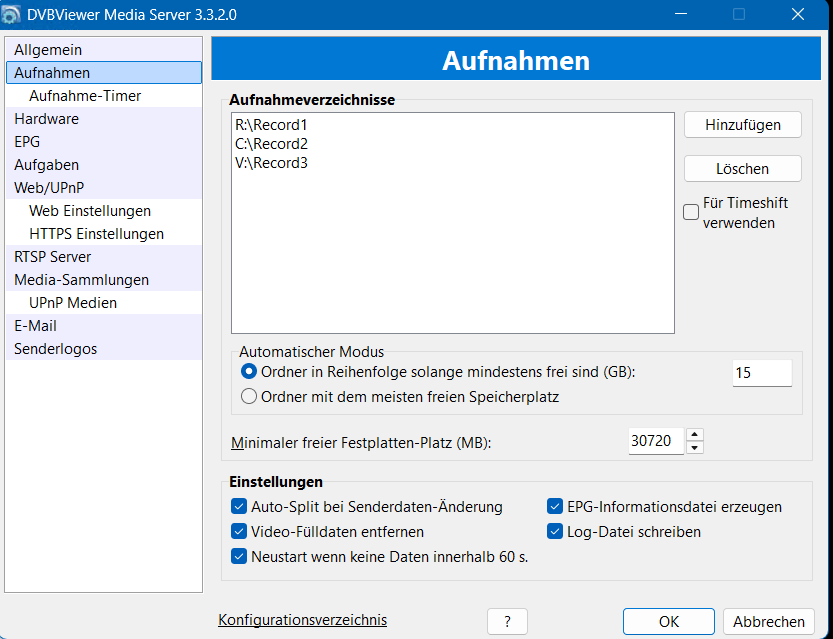Click Hinzufügen to add a directory
833x639 pixels.
pos(743,125)
